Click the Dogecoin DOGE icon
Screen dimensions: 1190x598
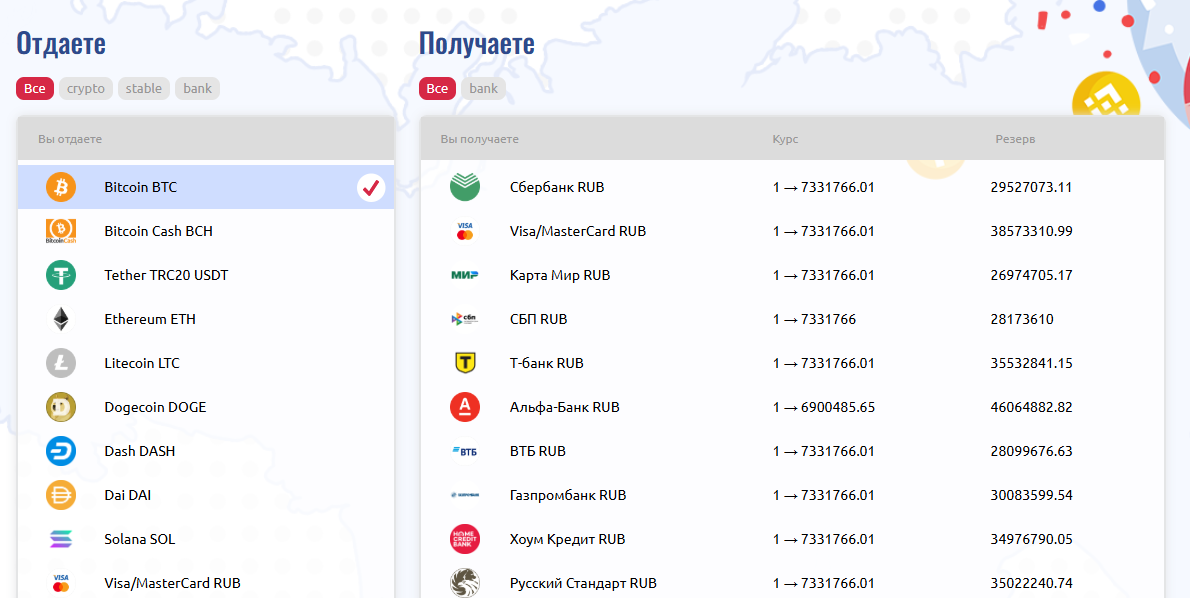(61, 407)
